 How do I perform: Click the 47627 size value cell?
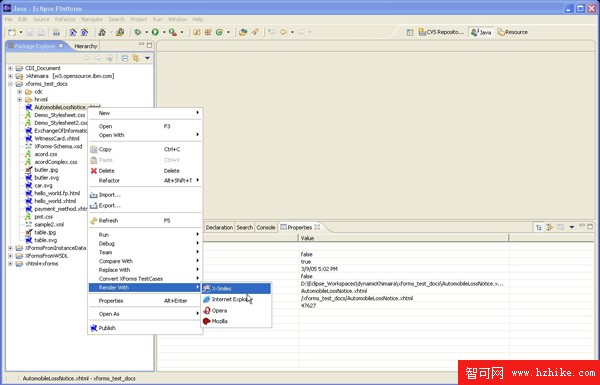(404, 305)
